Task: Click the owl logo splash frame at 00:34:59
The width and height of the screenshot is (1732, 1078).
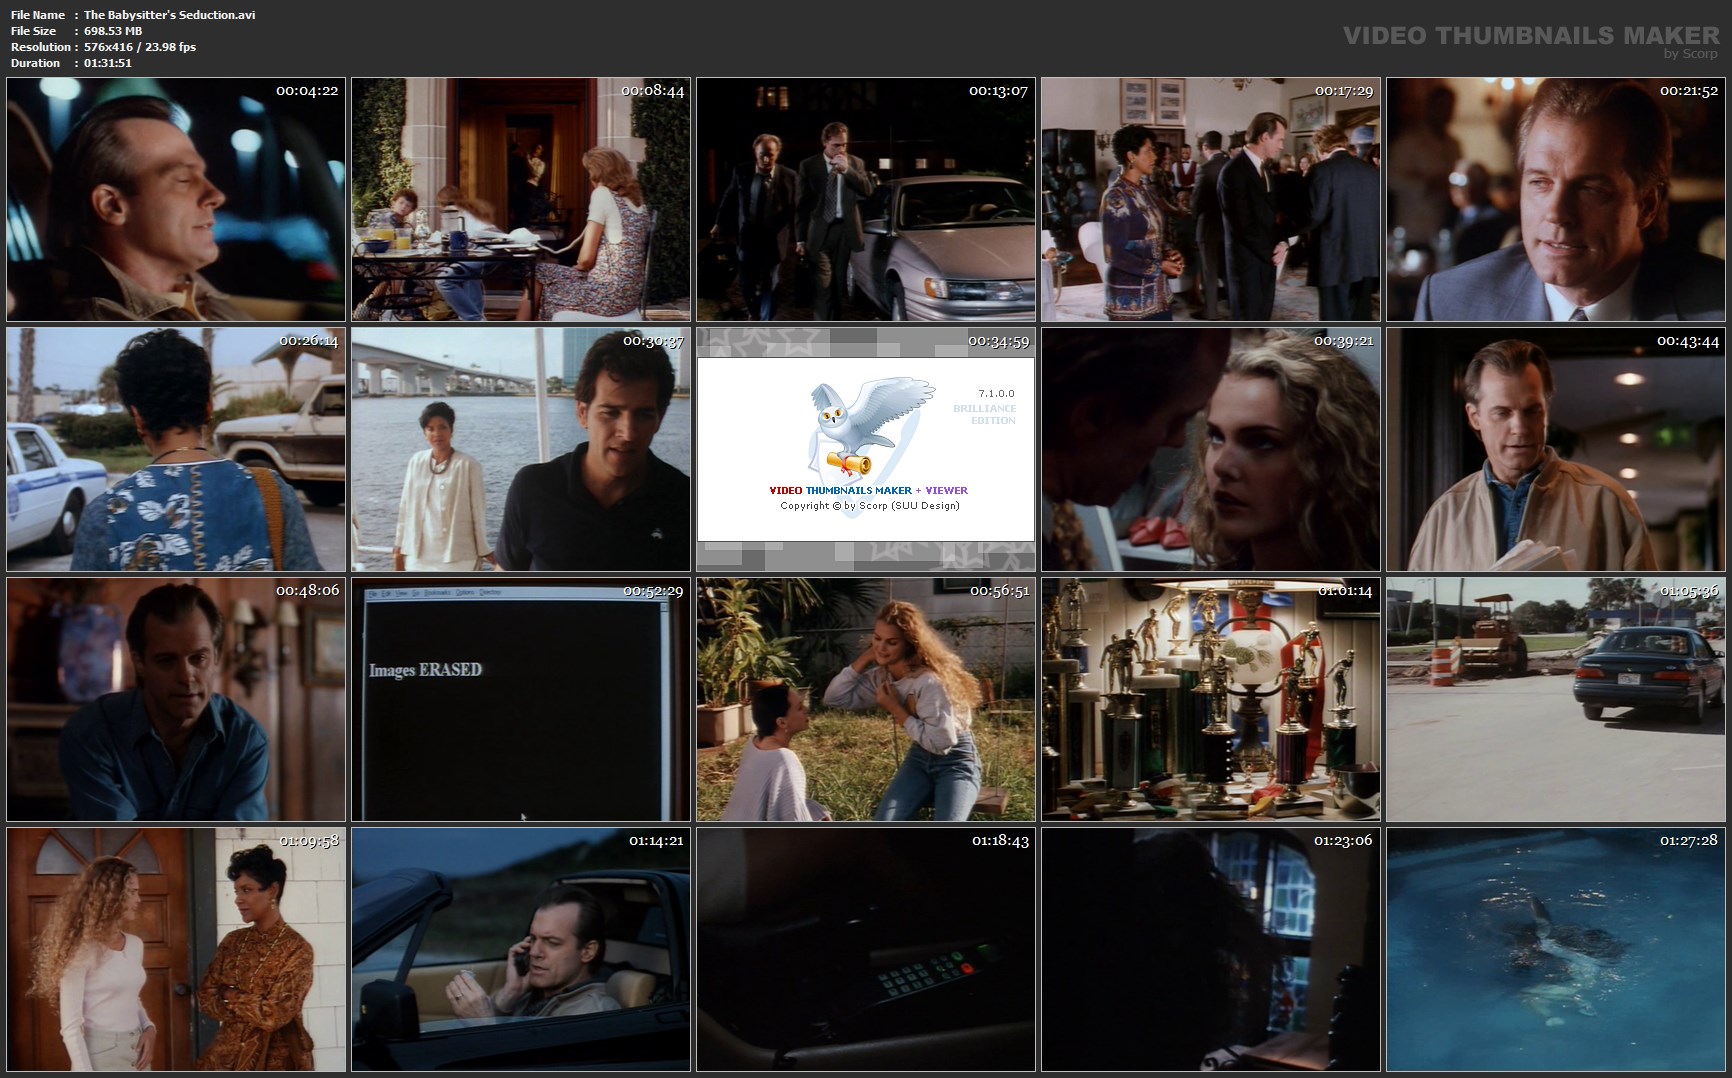Action: coord(866,449)
